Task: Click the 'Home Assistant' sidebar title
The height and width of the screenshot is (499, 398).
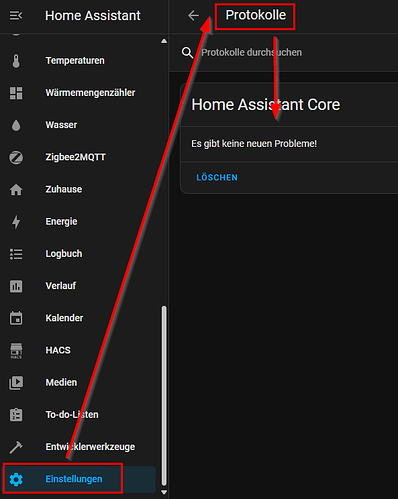Action: pos(93,16)
